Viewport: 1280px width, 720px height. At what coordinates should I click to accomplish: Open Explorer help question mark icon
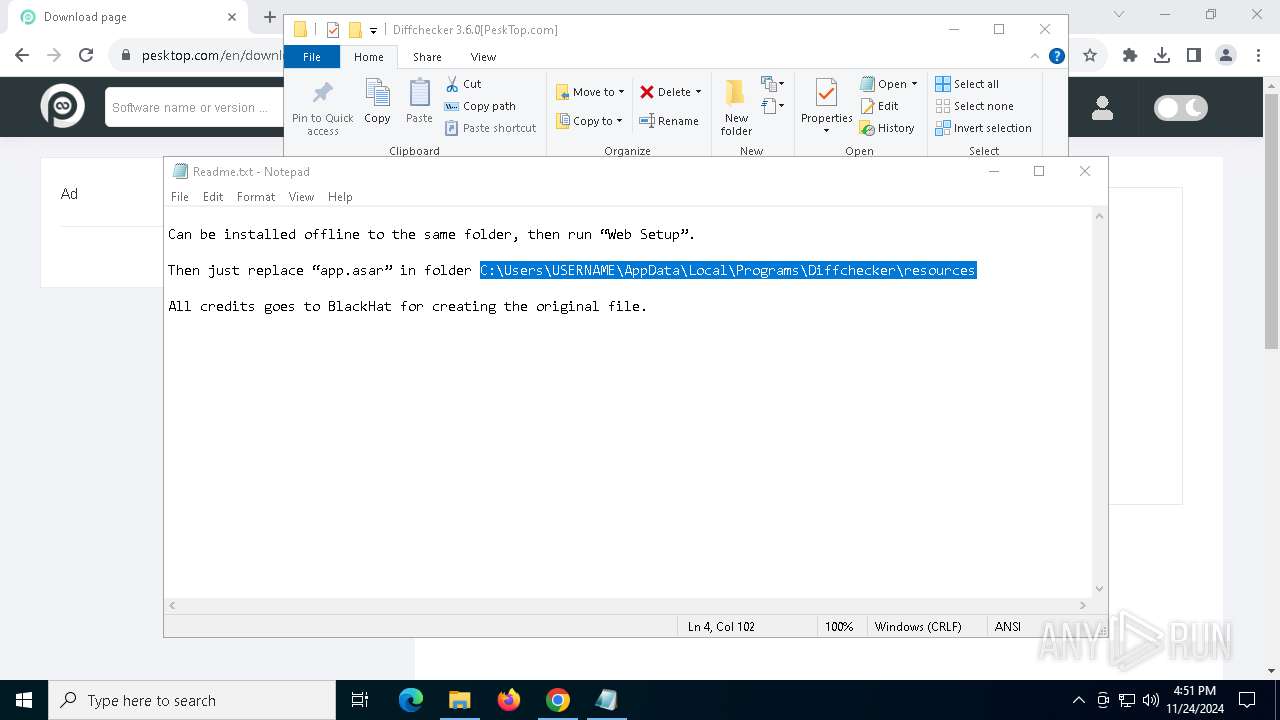pos(1056,56)
